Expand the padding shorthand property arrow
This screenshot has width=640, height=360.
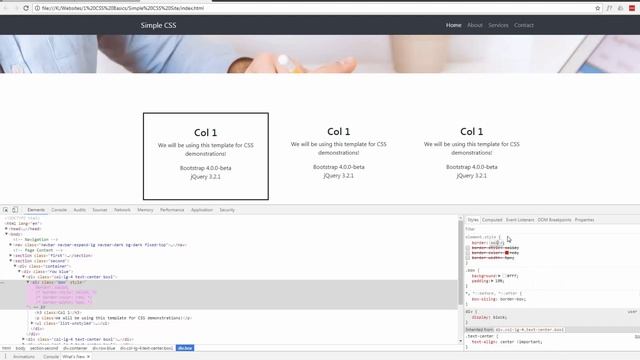(493, 281)
